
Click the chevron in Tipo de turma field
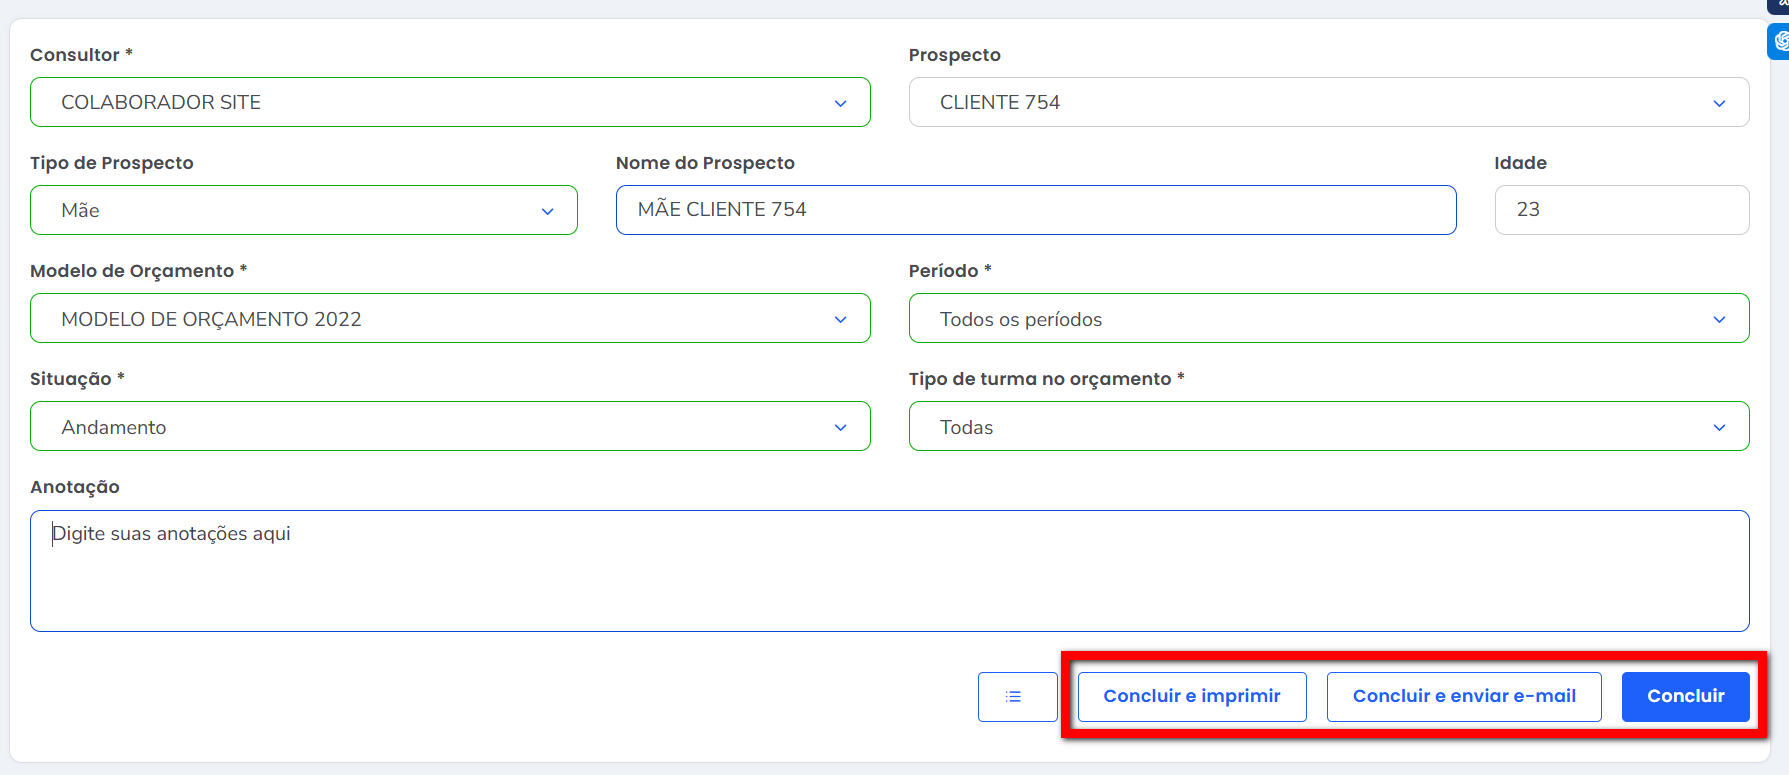[x=1719, y=427]
